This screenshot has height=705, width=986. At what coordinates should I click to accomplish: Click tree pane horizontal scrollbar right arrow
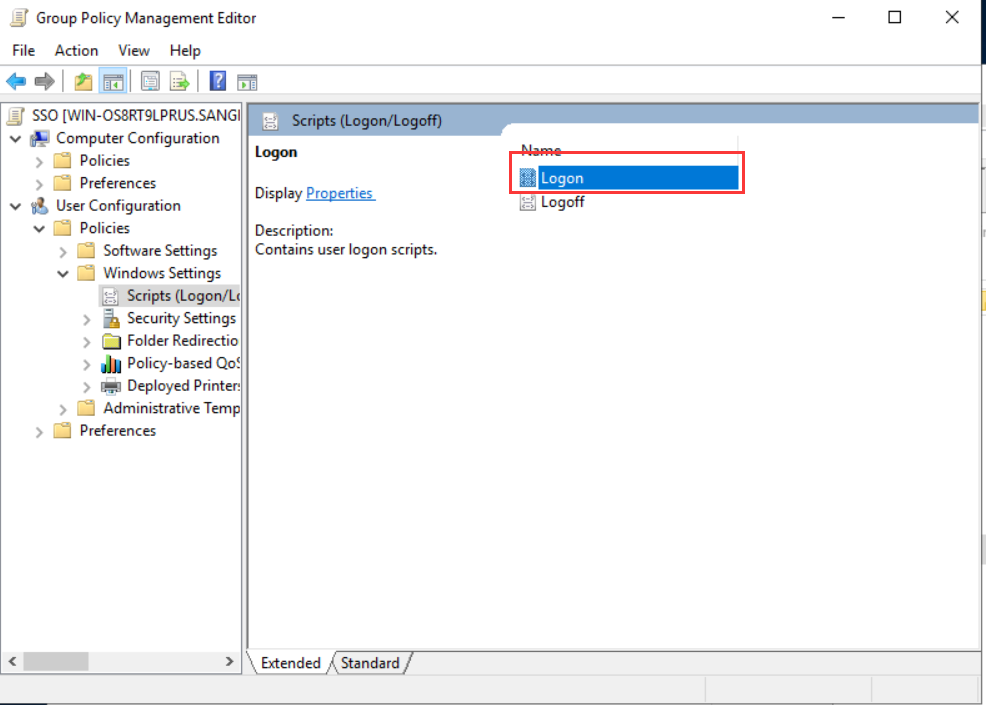(229, 662)
